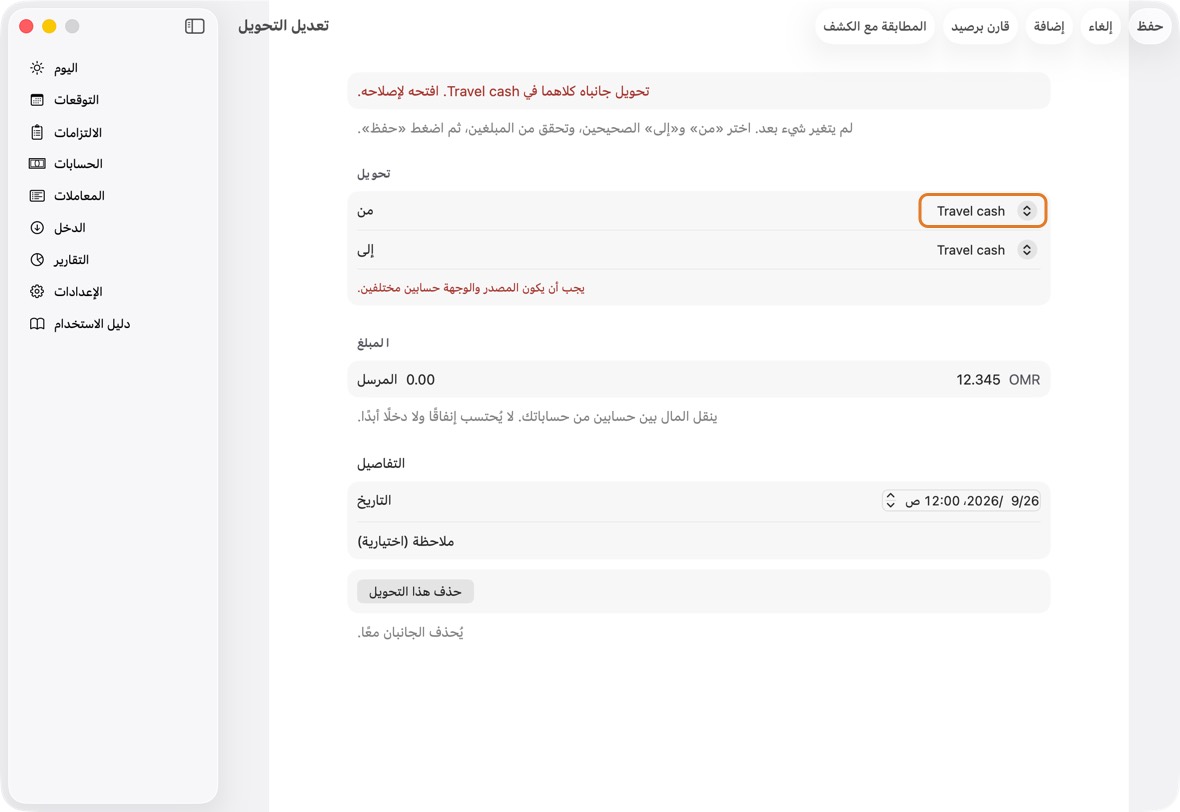Click the date stepper arrows

890,500
